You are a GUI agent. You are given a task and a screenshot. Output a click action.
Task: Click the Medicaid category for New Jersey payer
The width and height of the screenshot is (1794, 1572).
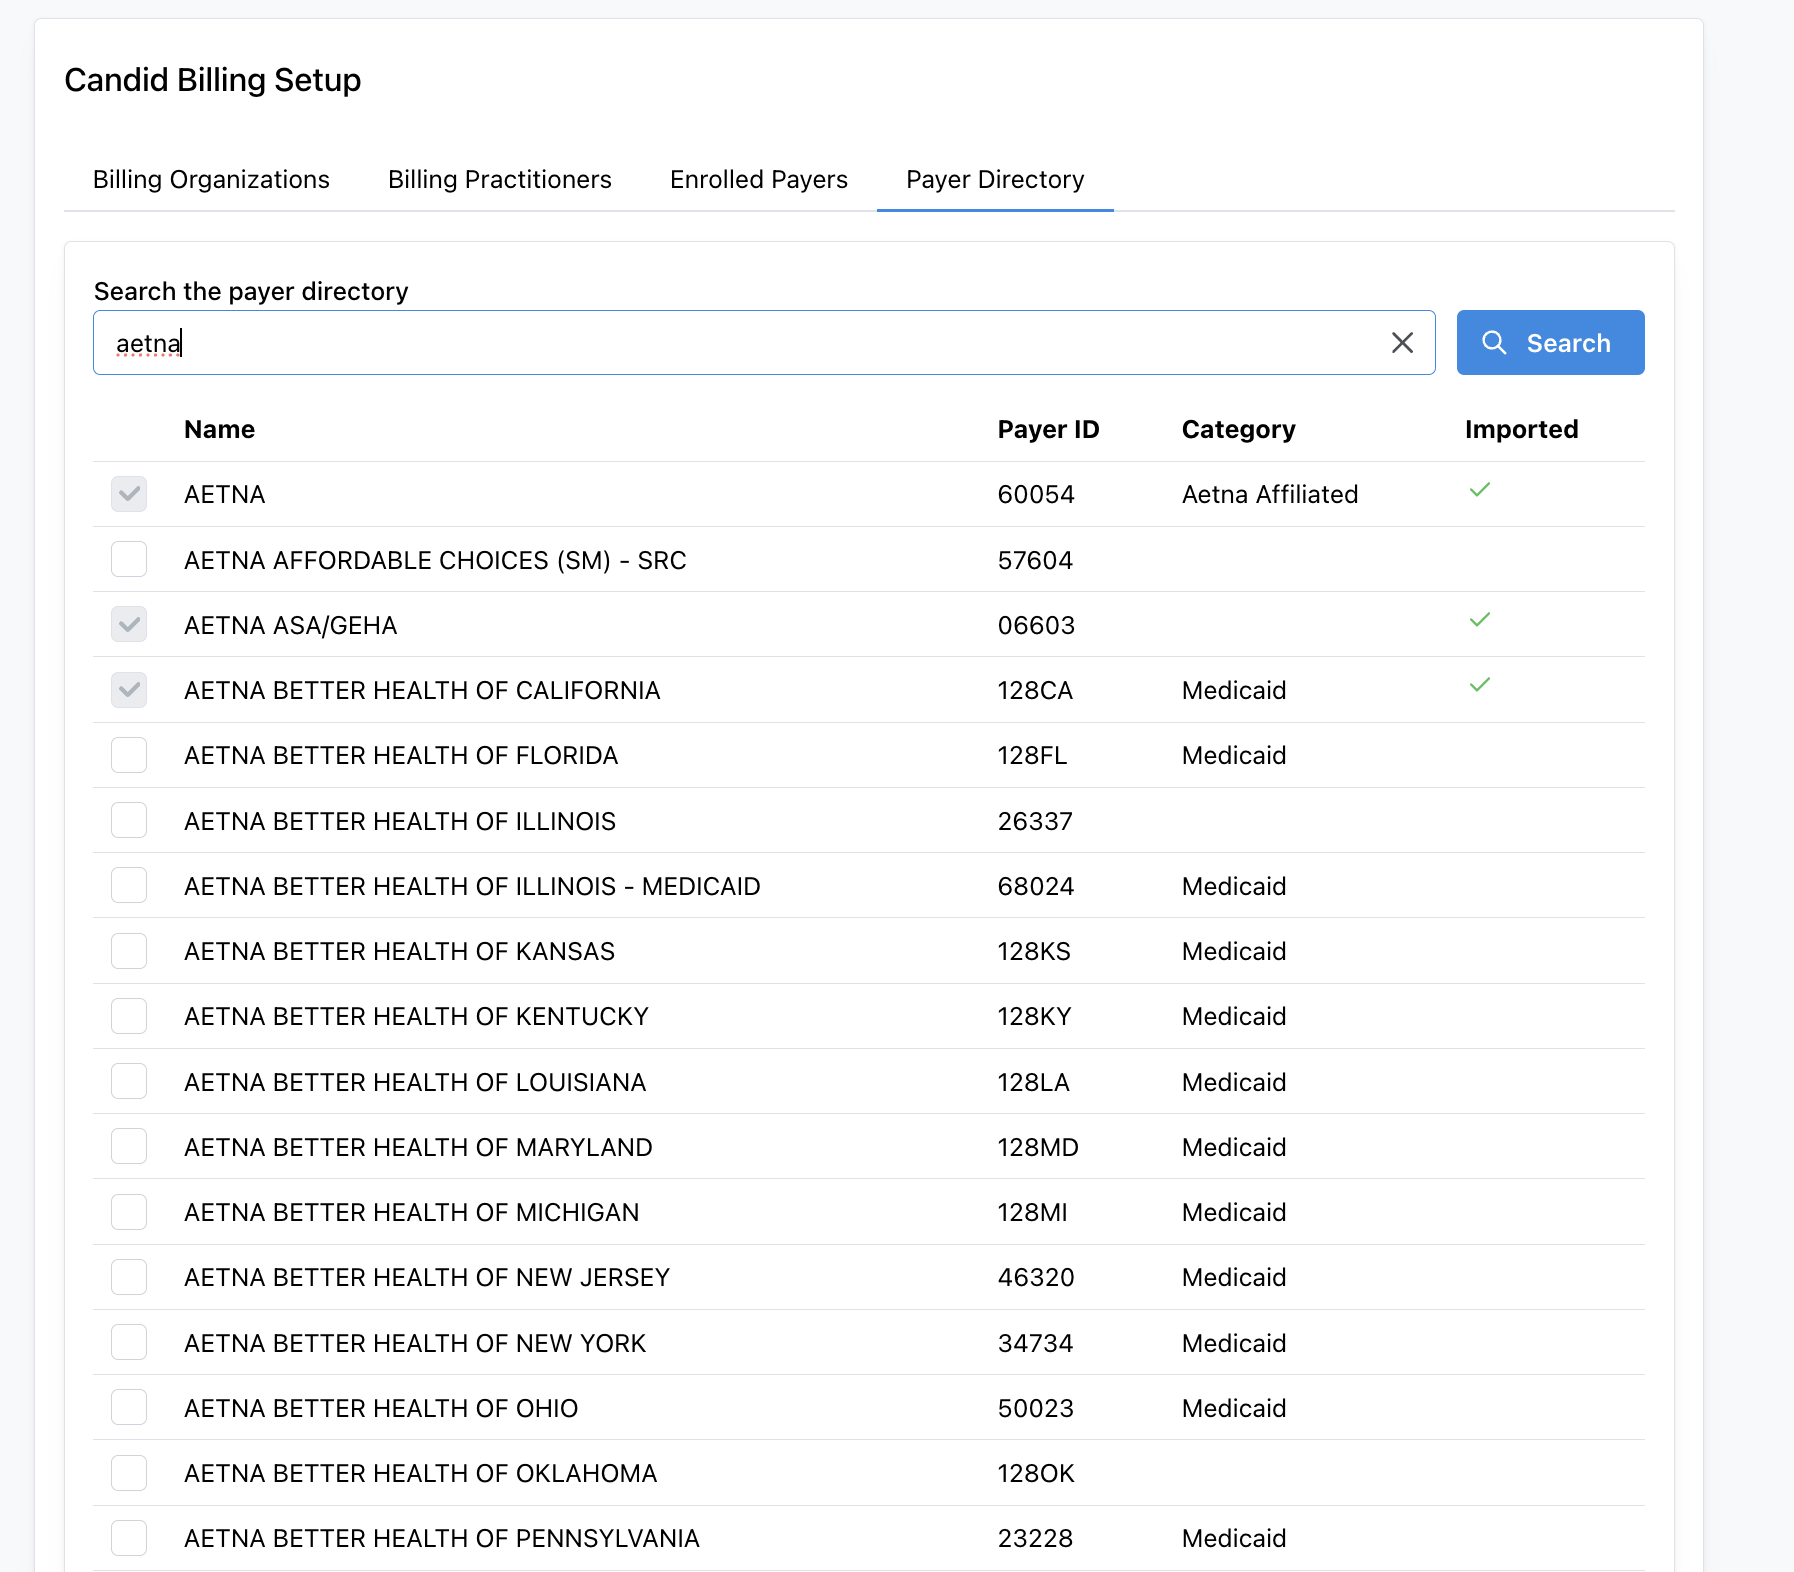click(x=1234, y=1277)
